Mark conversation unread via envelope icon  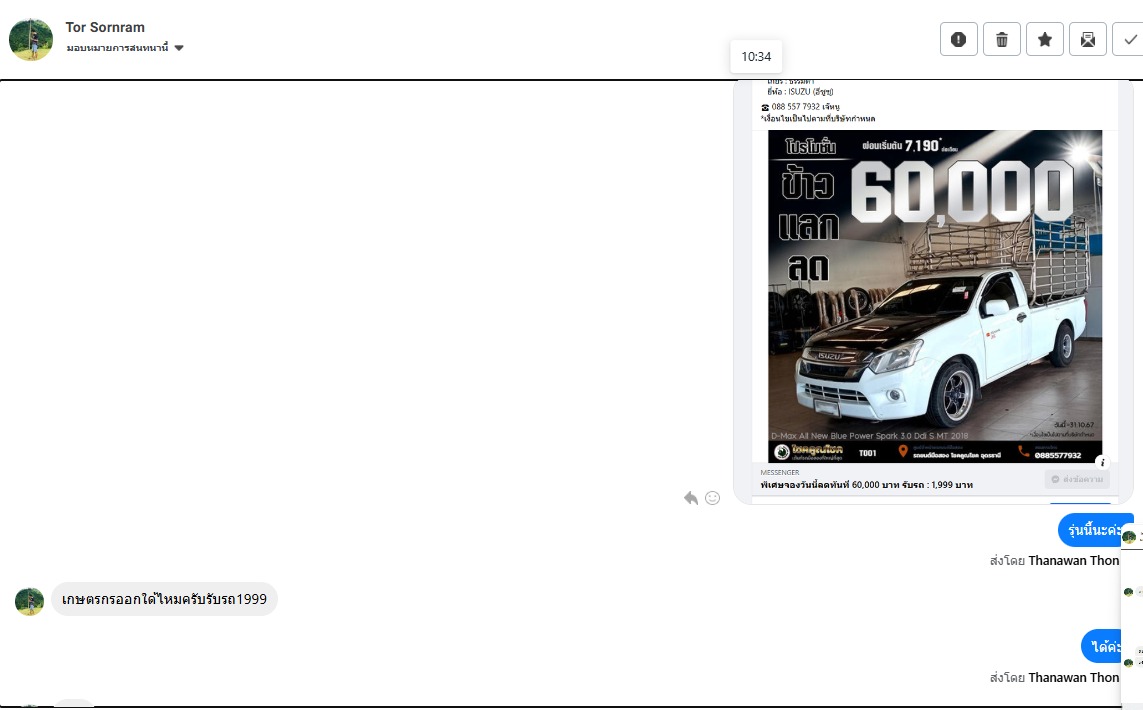[1087, 39]
